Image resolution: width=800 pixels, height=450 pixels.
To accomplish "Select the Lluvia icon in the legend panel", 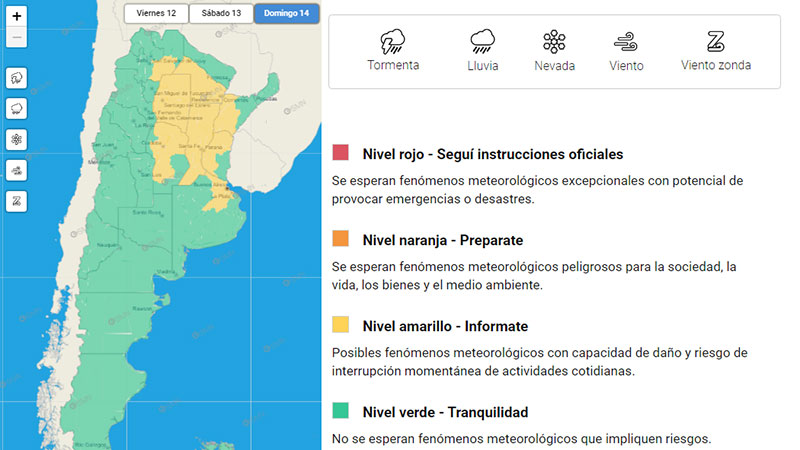I will pyautogui.click(x=483, y=42).
